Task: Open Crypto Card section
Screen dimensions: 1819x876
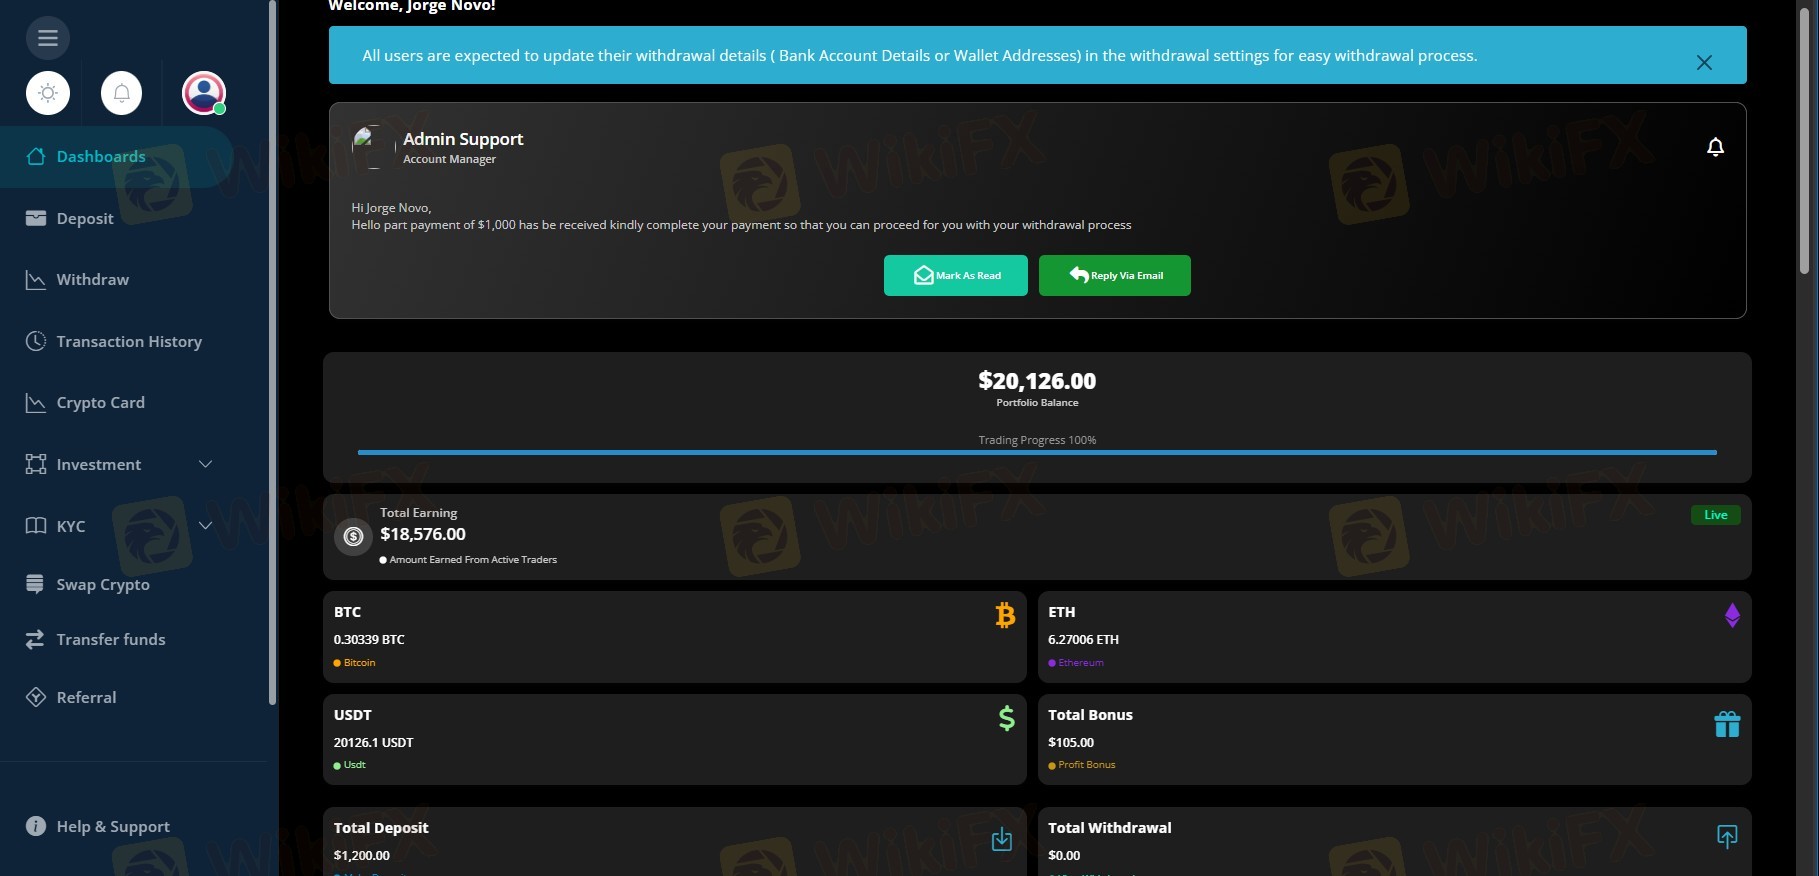Action: click(x=101, y=403)
